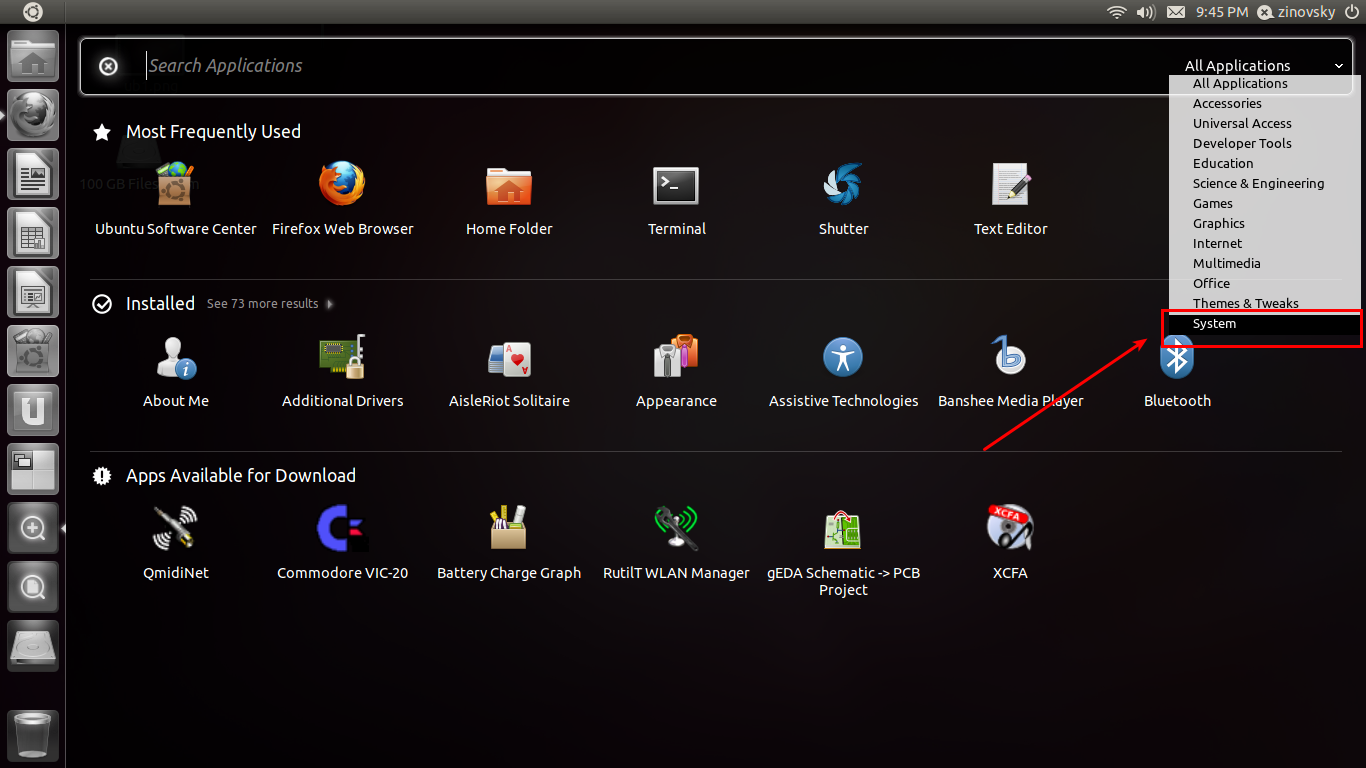The height and width of the screenshot is (768, 1366).
Task: Open the All Applications filter dropdown arrow
Action: pos(1339,66)
